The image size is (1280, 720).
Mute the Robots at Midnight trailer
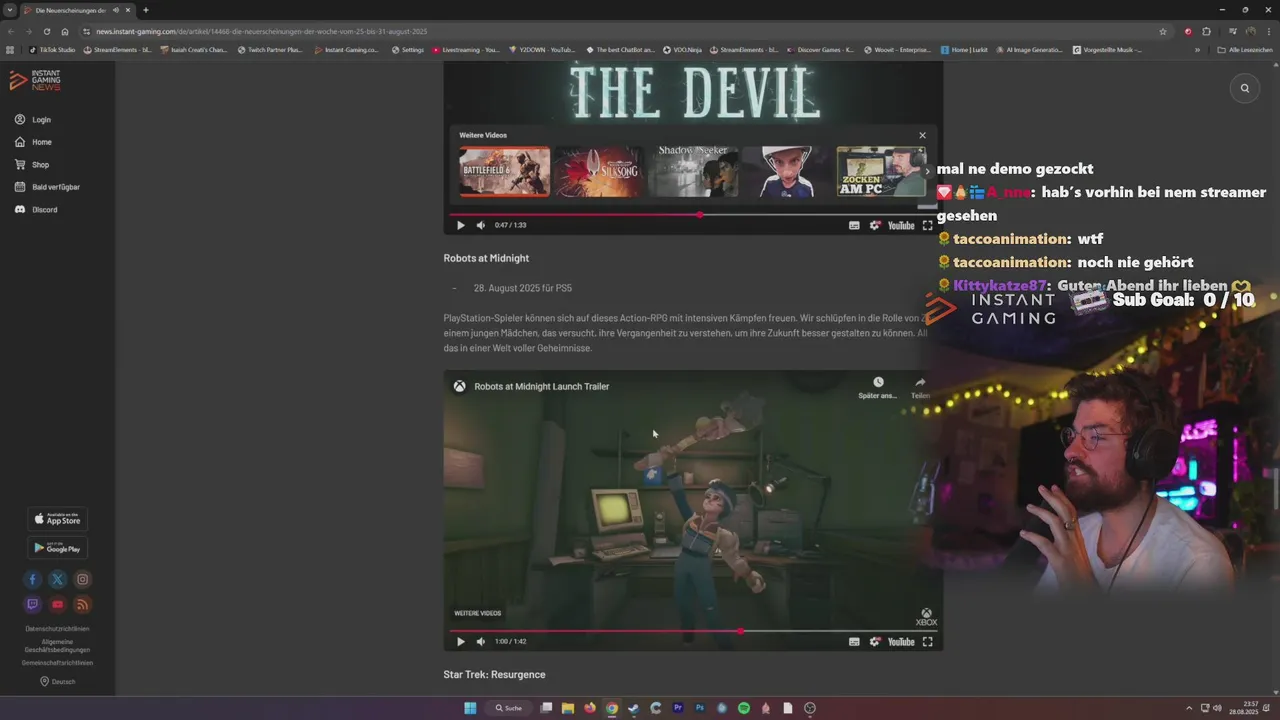[481, 642]
